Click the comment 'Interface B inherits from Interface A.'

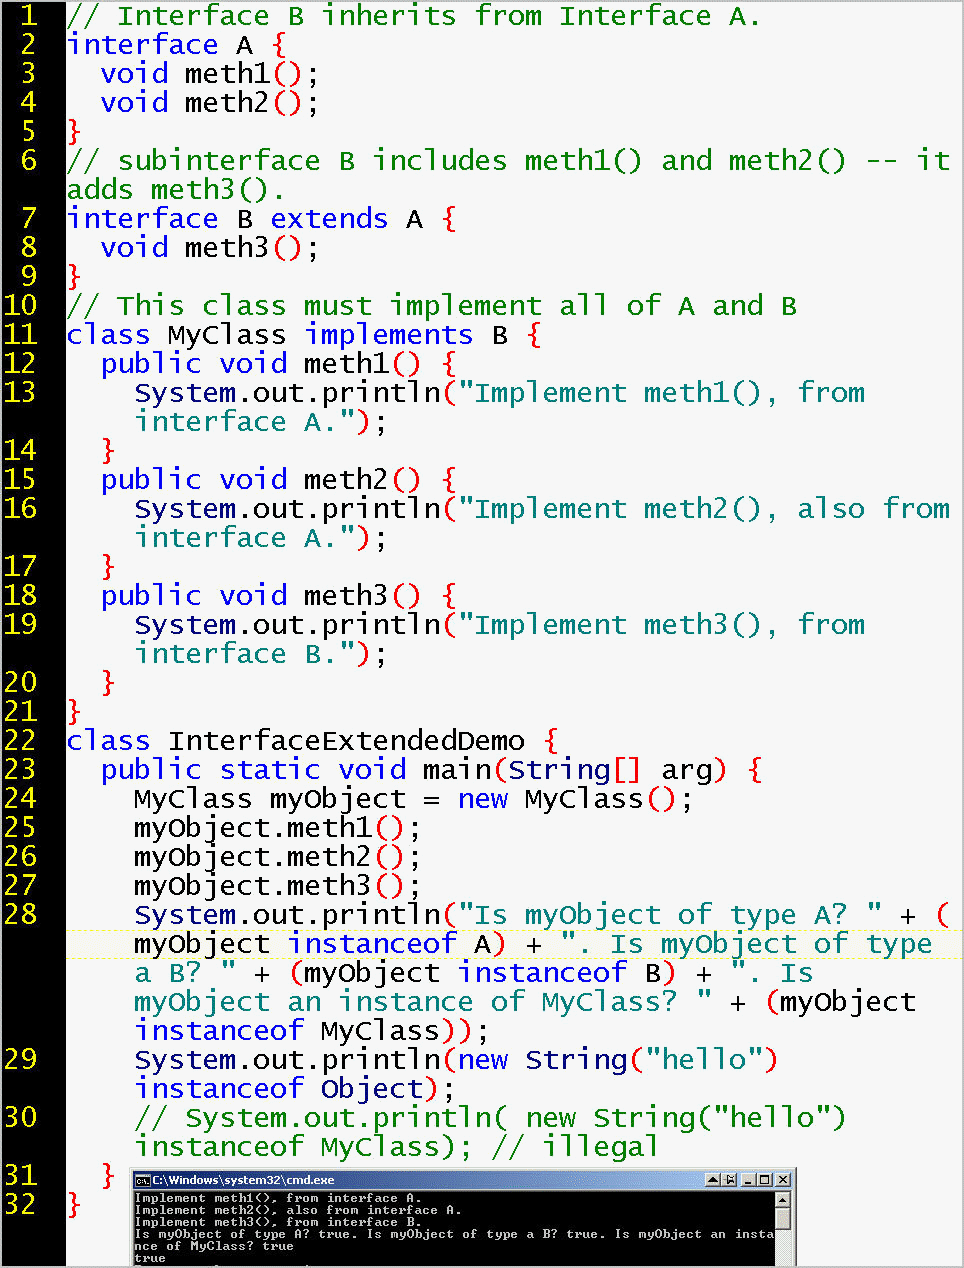(413, 16)
